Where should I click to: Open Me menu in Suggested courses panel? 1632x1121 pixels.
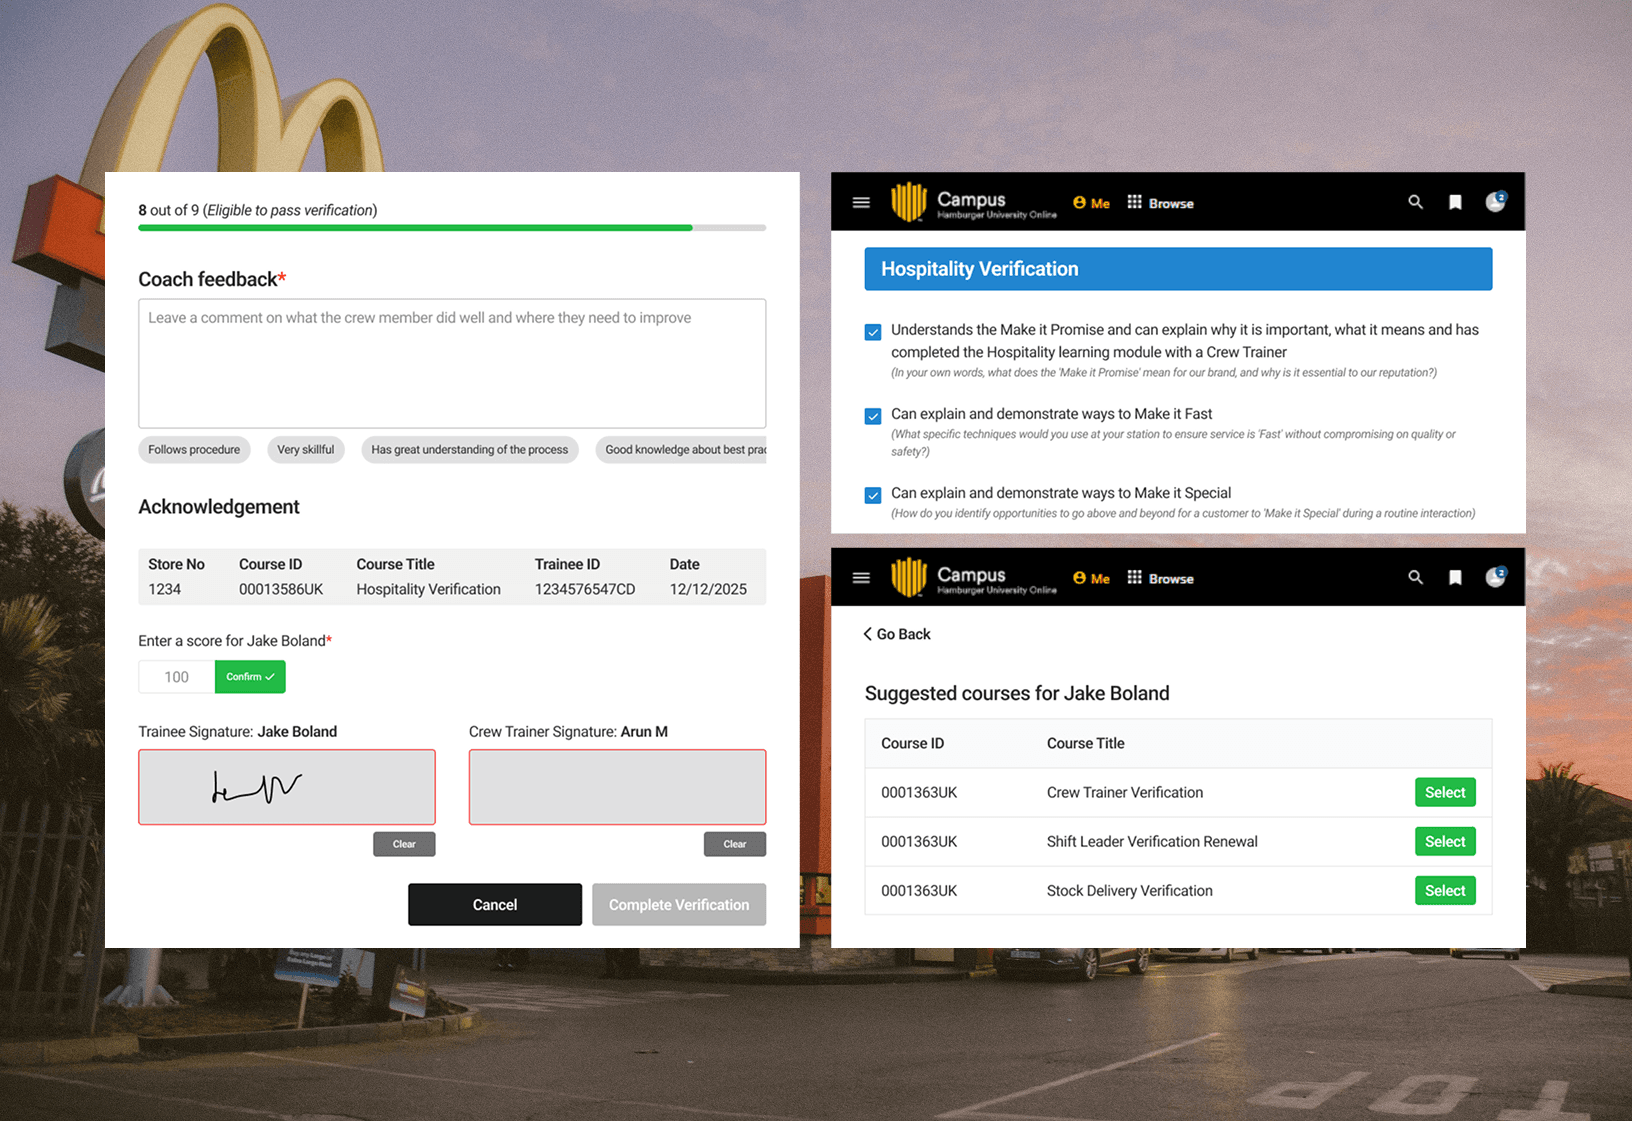1091,578
